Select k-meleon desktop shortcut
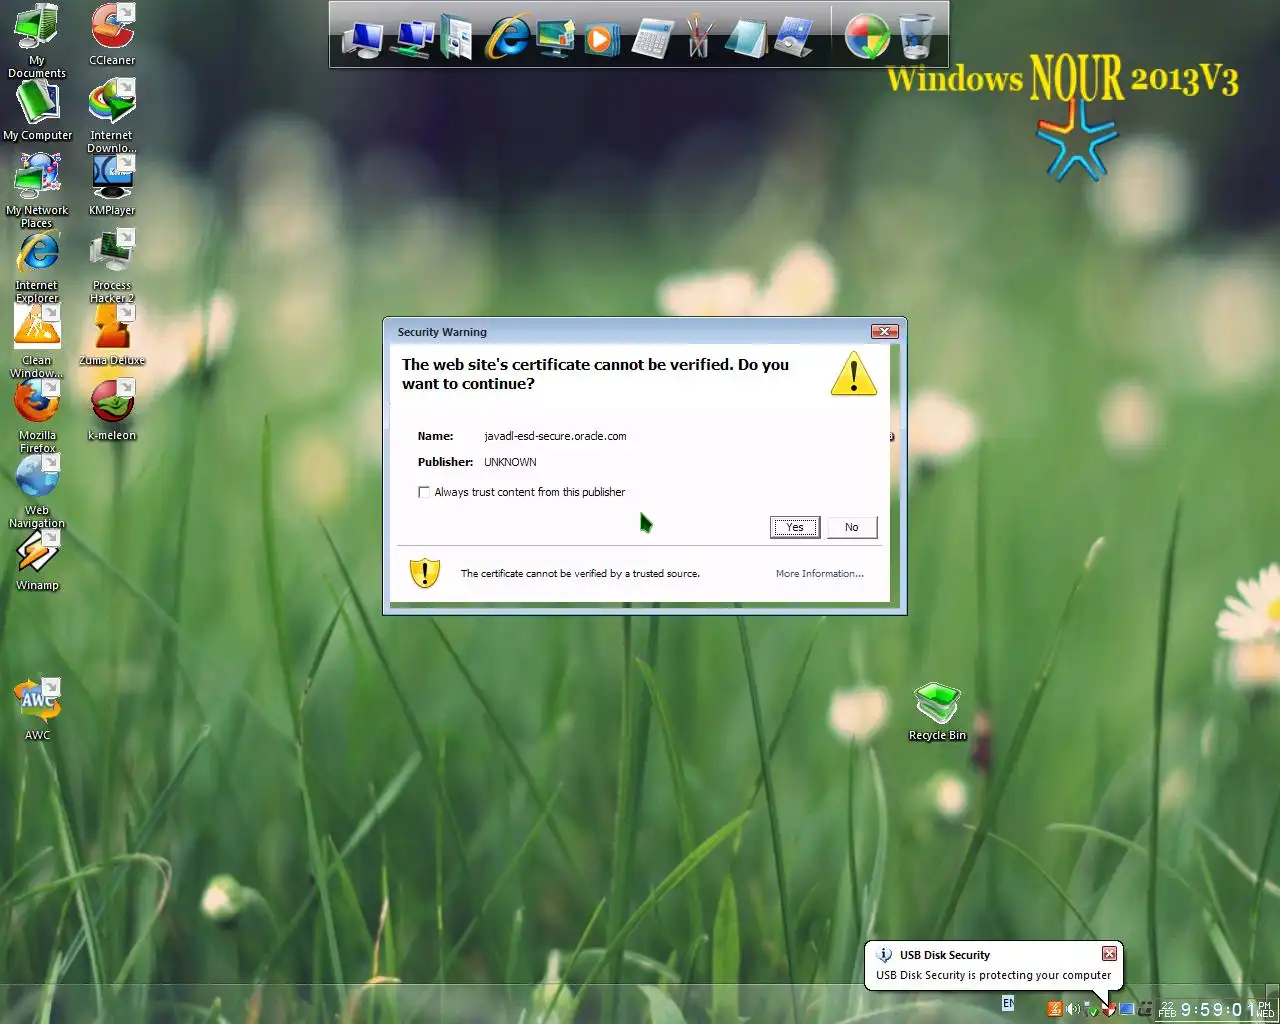 click(112, 410)
